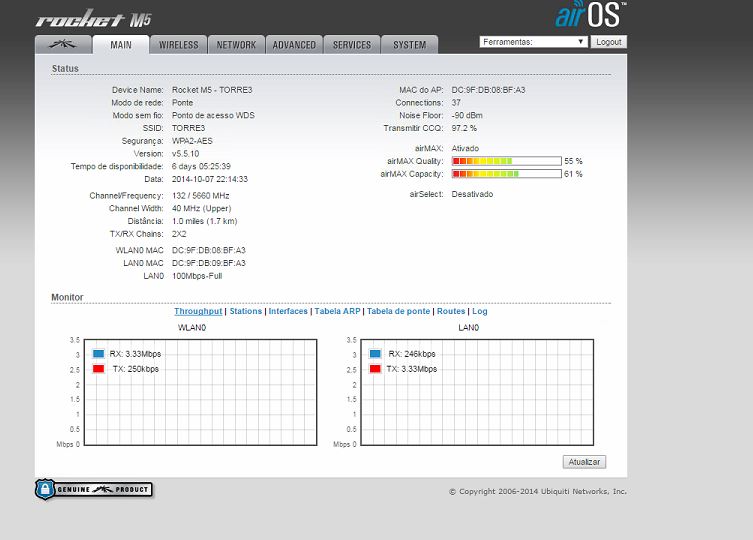Click the TX/RX Chains value '2X2'
The height and width of the screenshot is (540, 753).
point(179,234)
